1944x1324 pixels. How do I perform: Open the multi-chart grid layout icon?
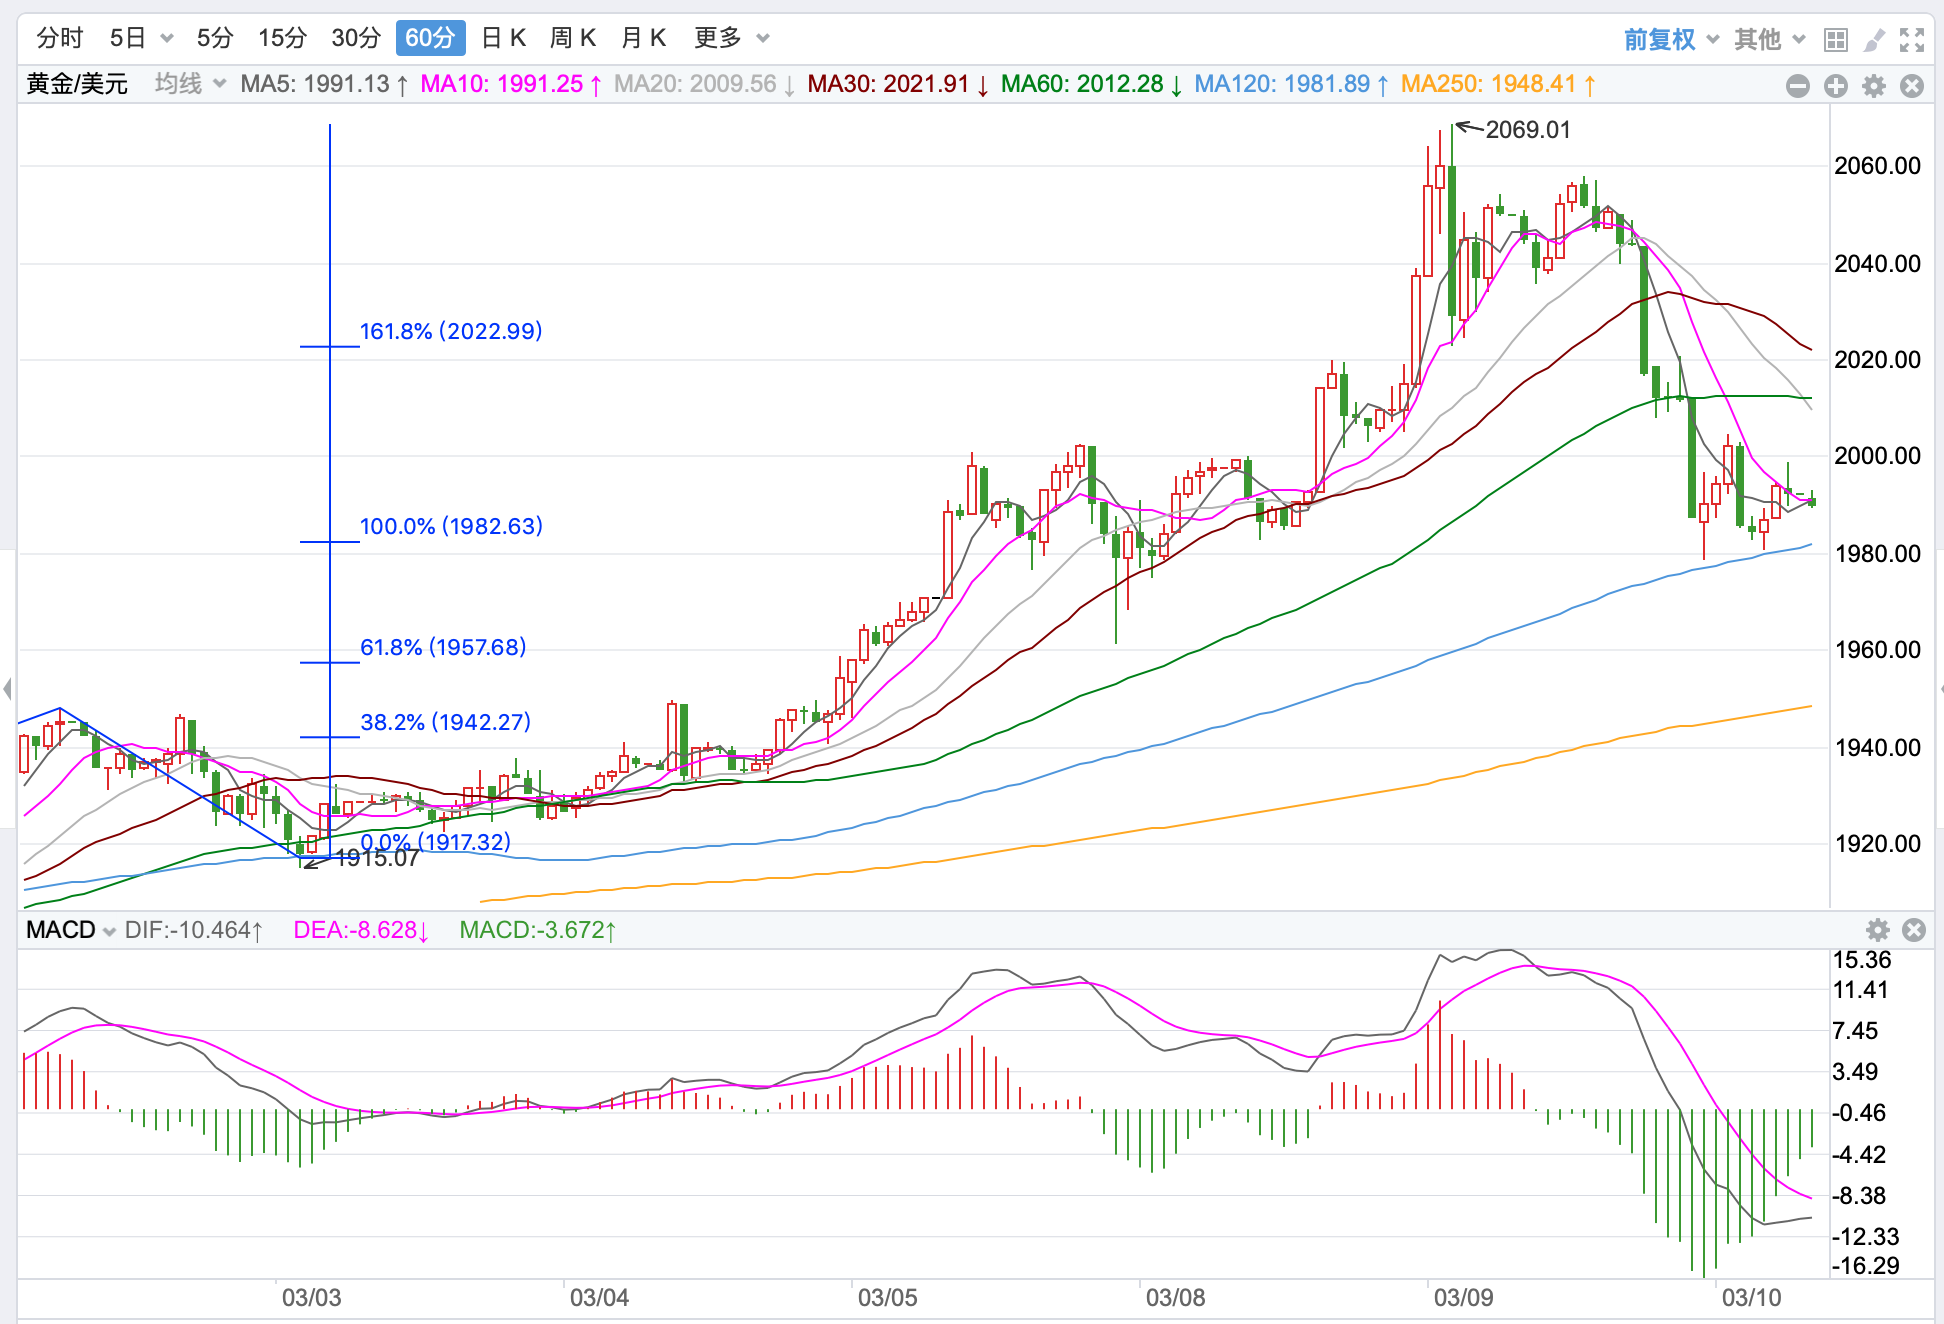pyautogui.click(x=1835, y=39)
